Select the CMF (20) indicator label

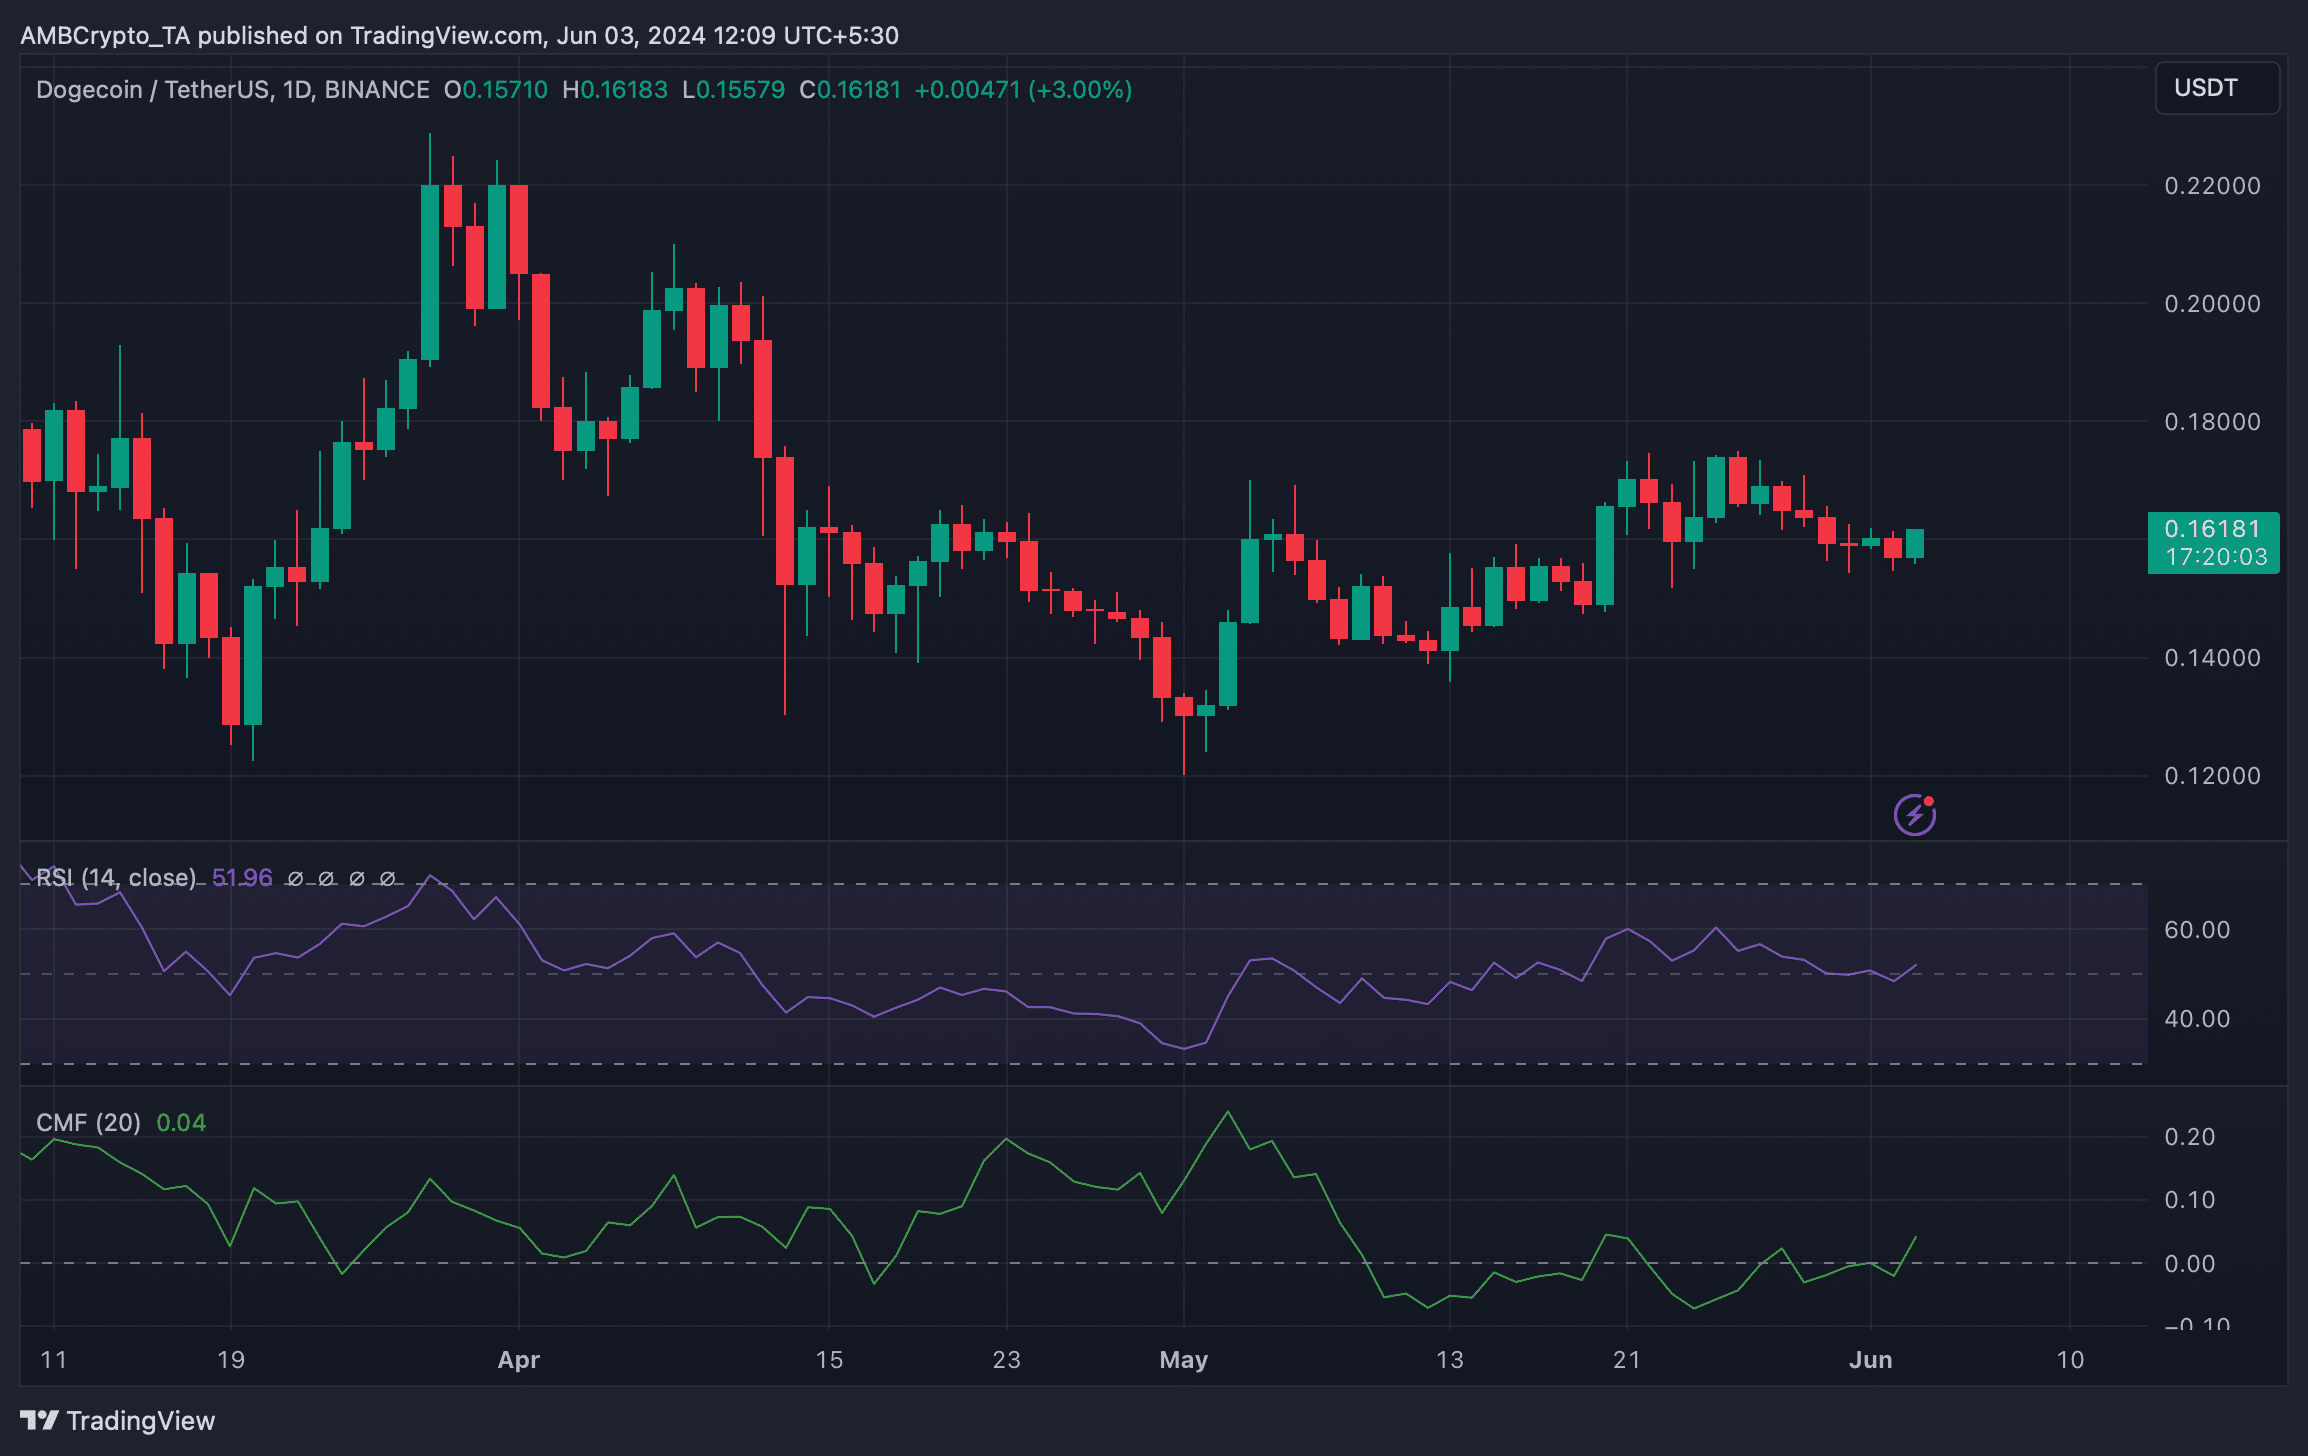point(88,1122)
